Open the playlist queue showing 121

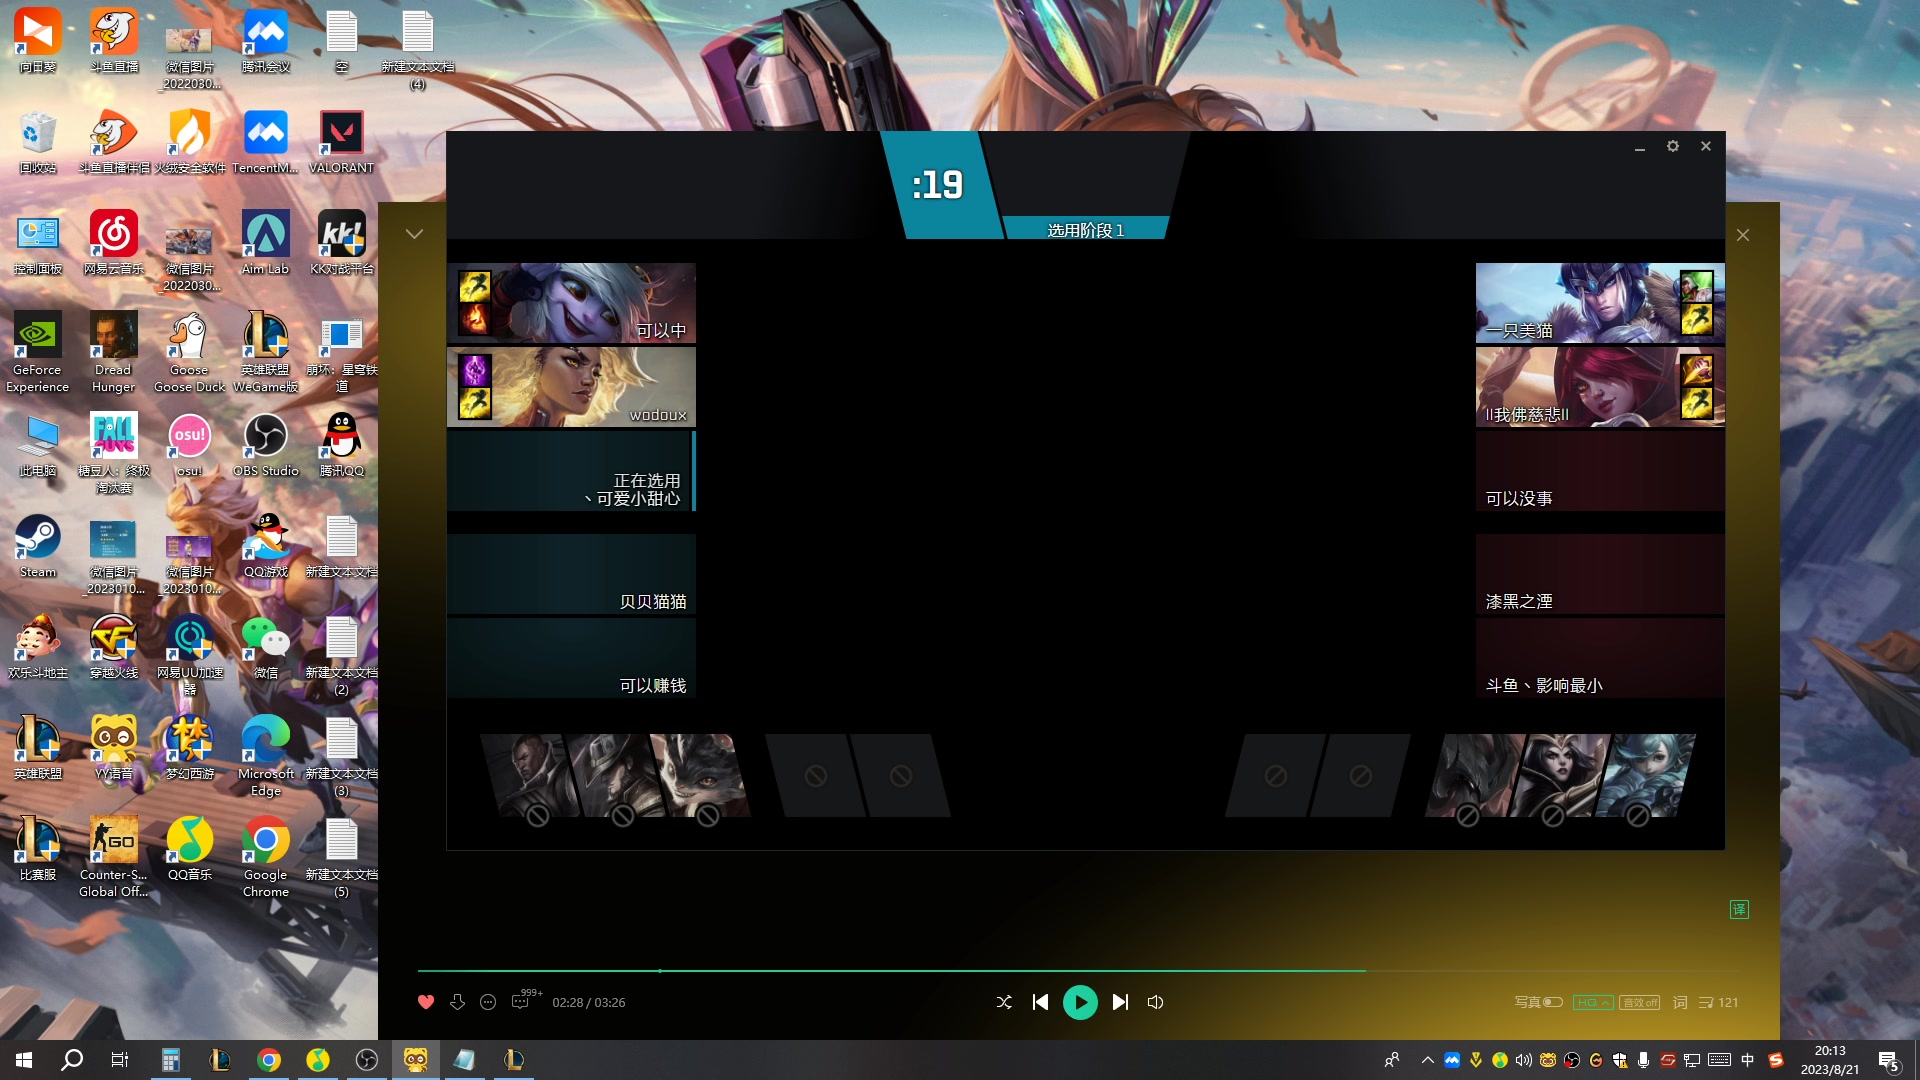tap(1718, 1002)
